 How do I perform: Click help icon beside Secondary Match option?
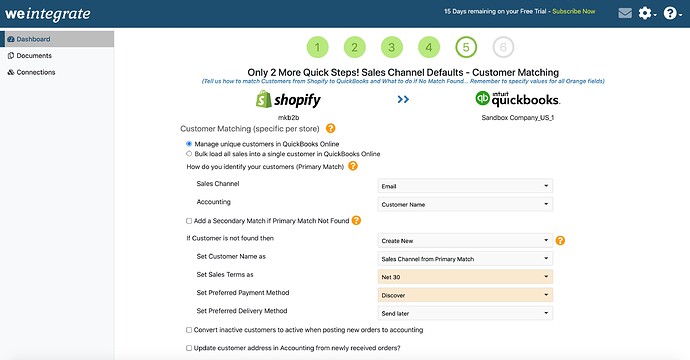pos(356,220)
